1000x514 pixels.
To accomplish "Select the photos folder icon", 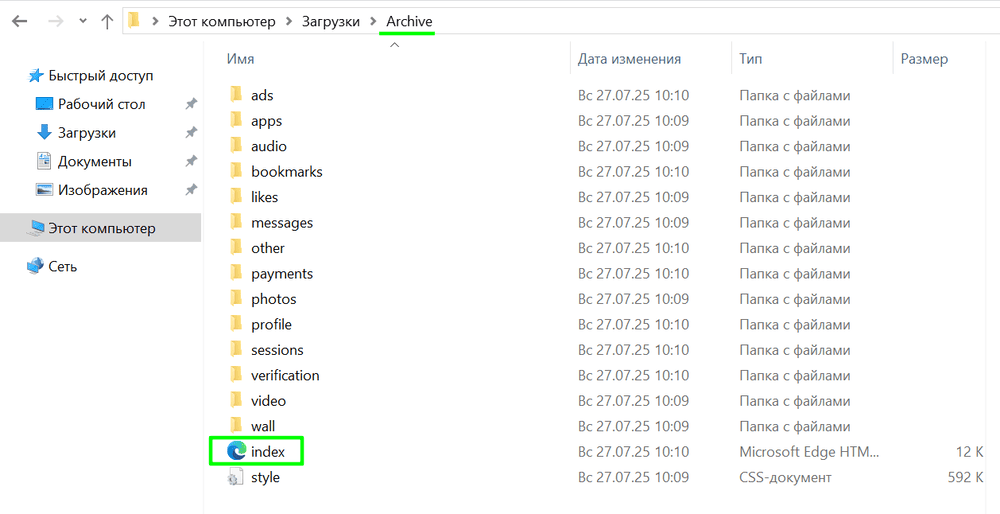I will [x=236, y=298].
